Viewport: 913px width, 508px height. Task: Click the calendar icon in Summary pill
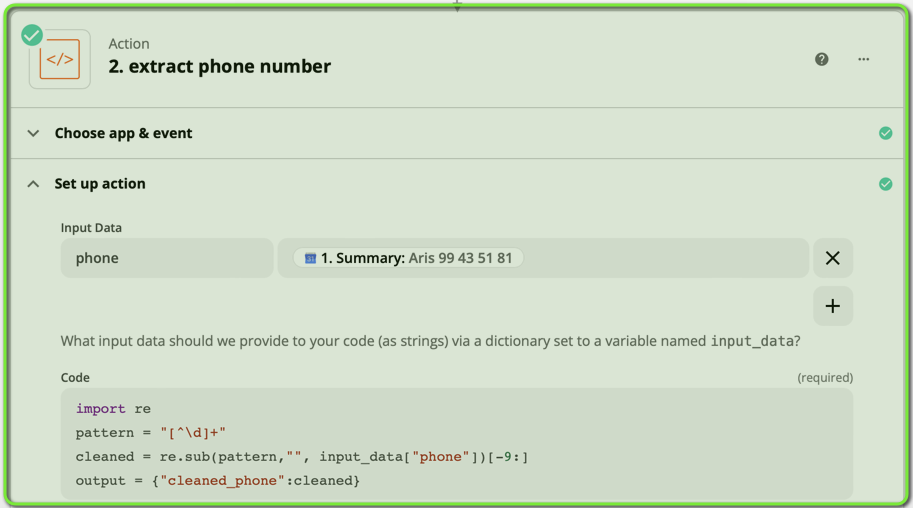310,258
